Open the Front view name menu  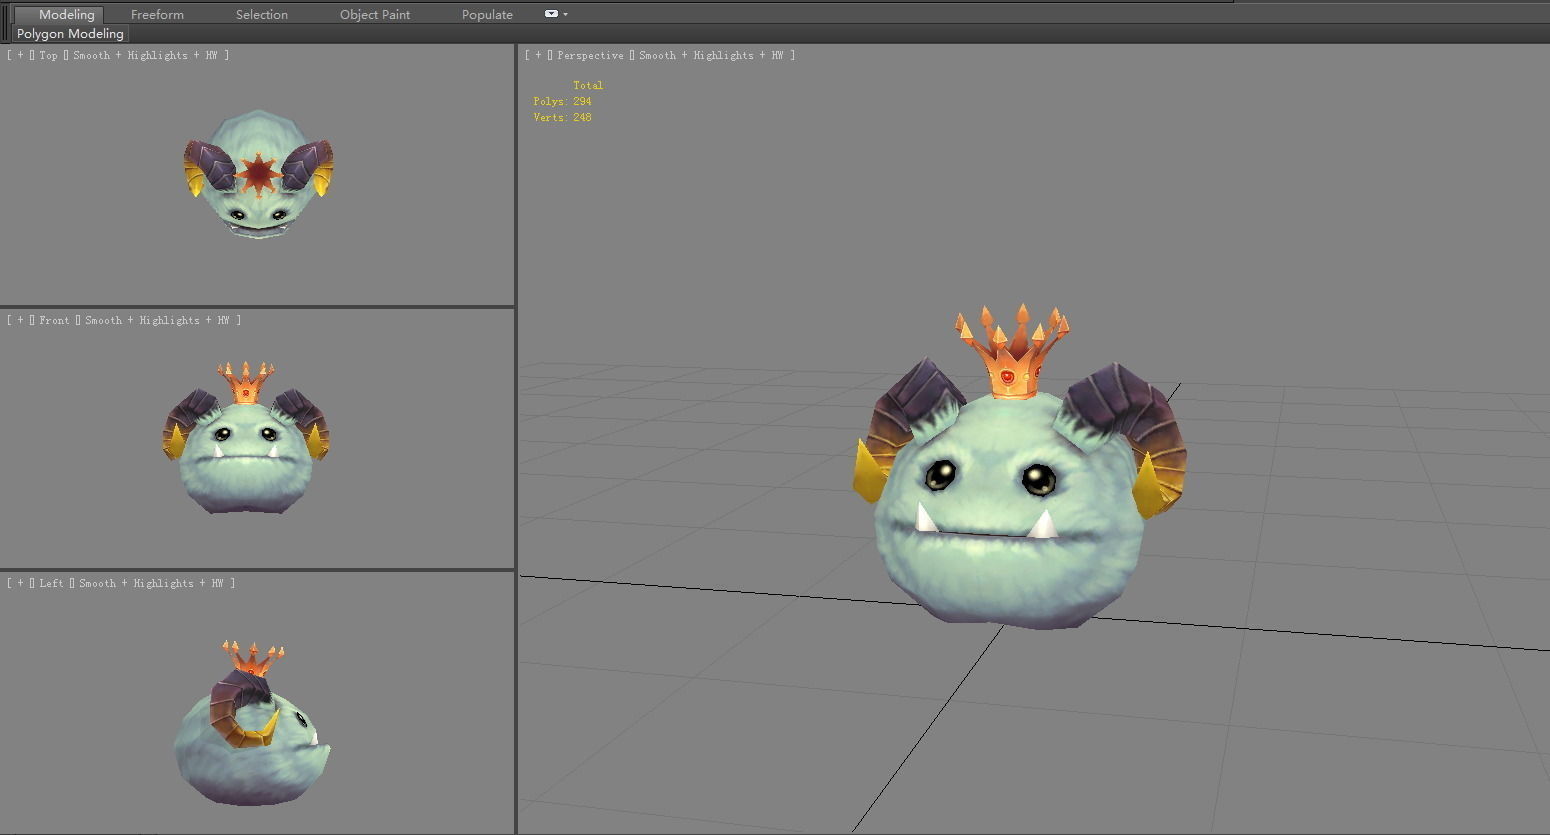pos(54,321)
